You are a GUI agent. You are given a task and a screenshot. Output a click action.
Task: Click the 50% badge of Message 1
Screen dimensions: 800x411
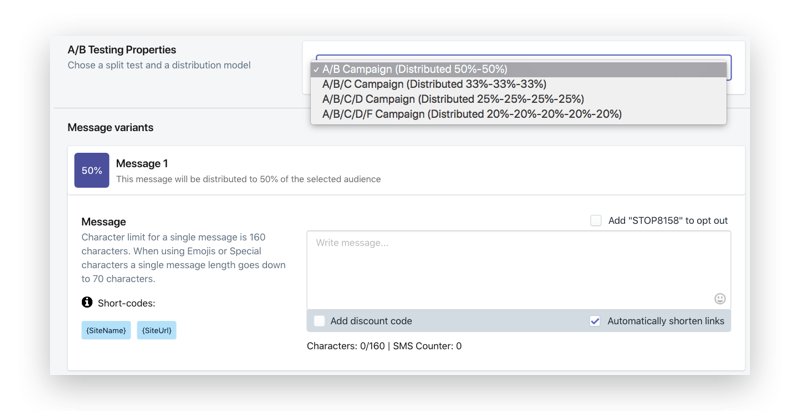[92, 170]
